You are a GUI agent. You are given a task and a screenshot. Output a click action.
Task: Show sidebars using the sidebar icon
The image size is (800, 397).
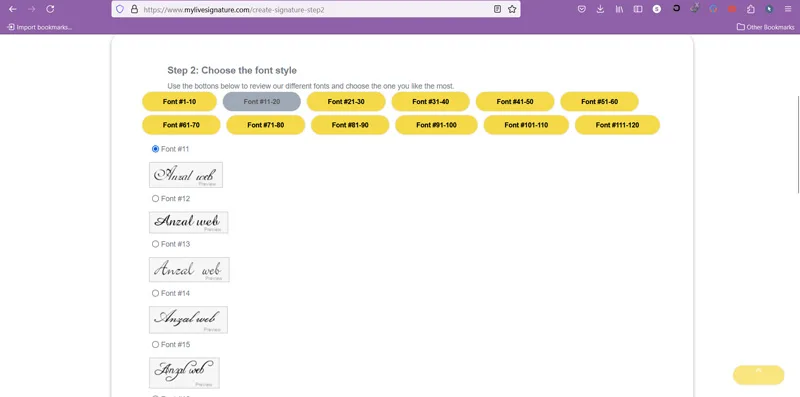pos(638,9)
